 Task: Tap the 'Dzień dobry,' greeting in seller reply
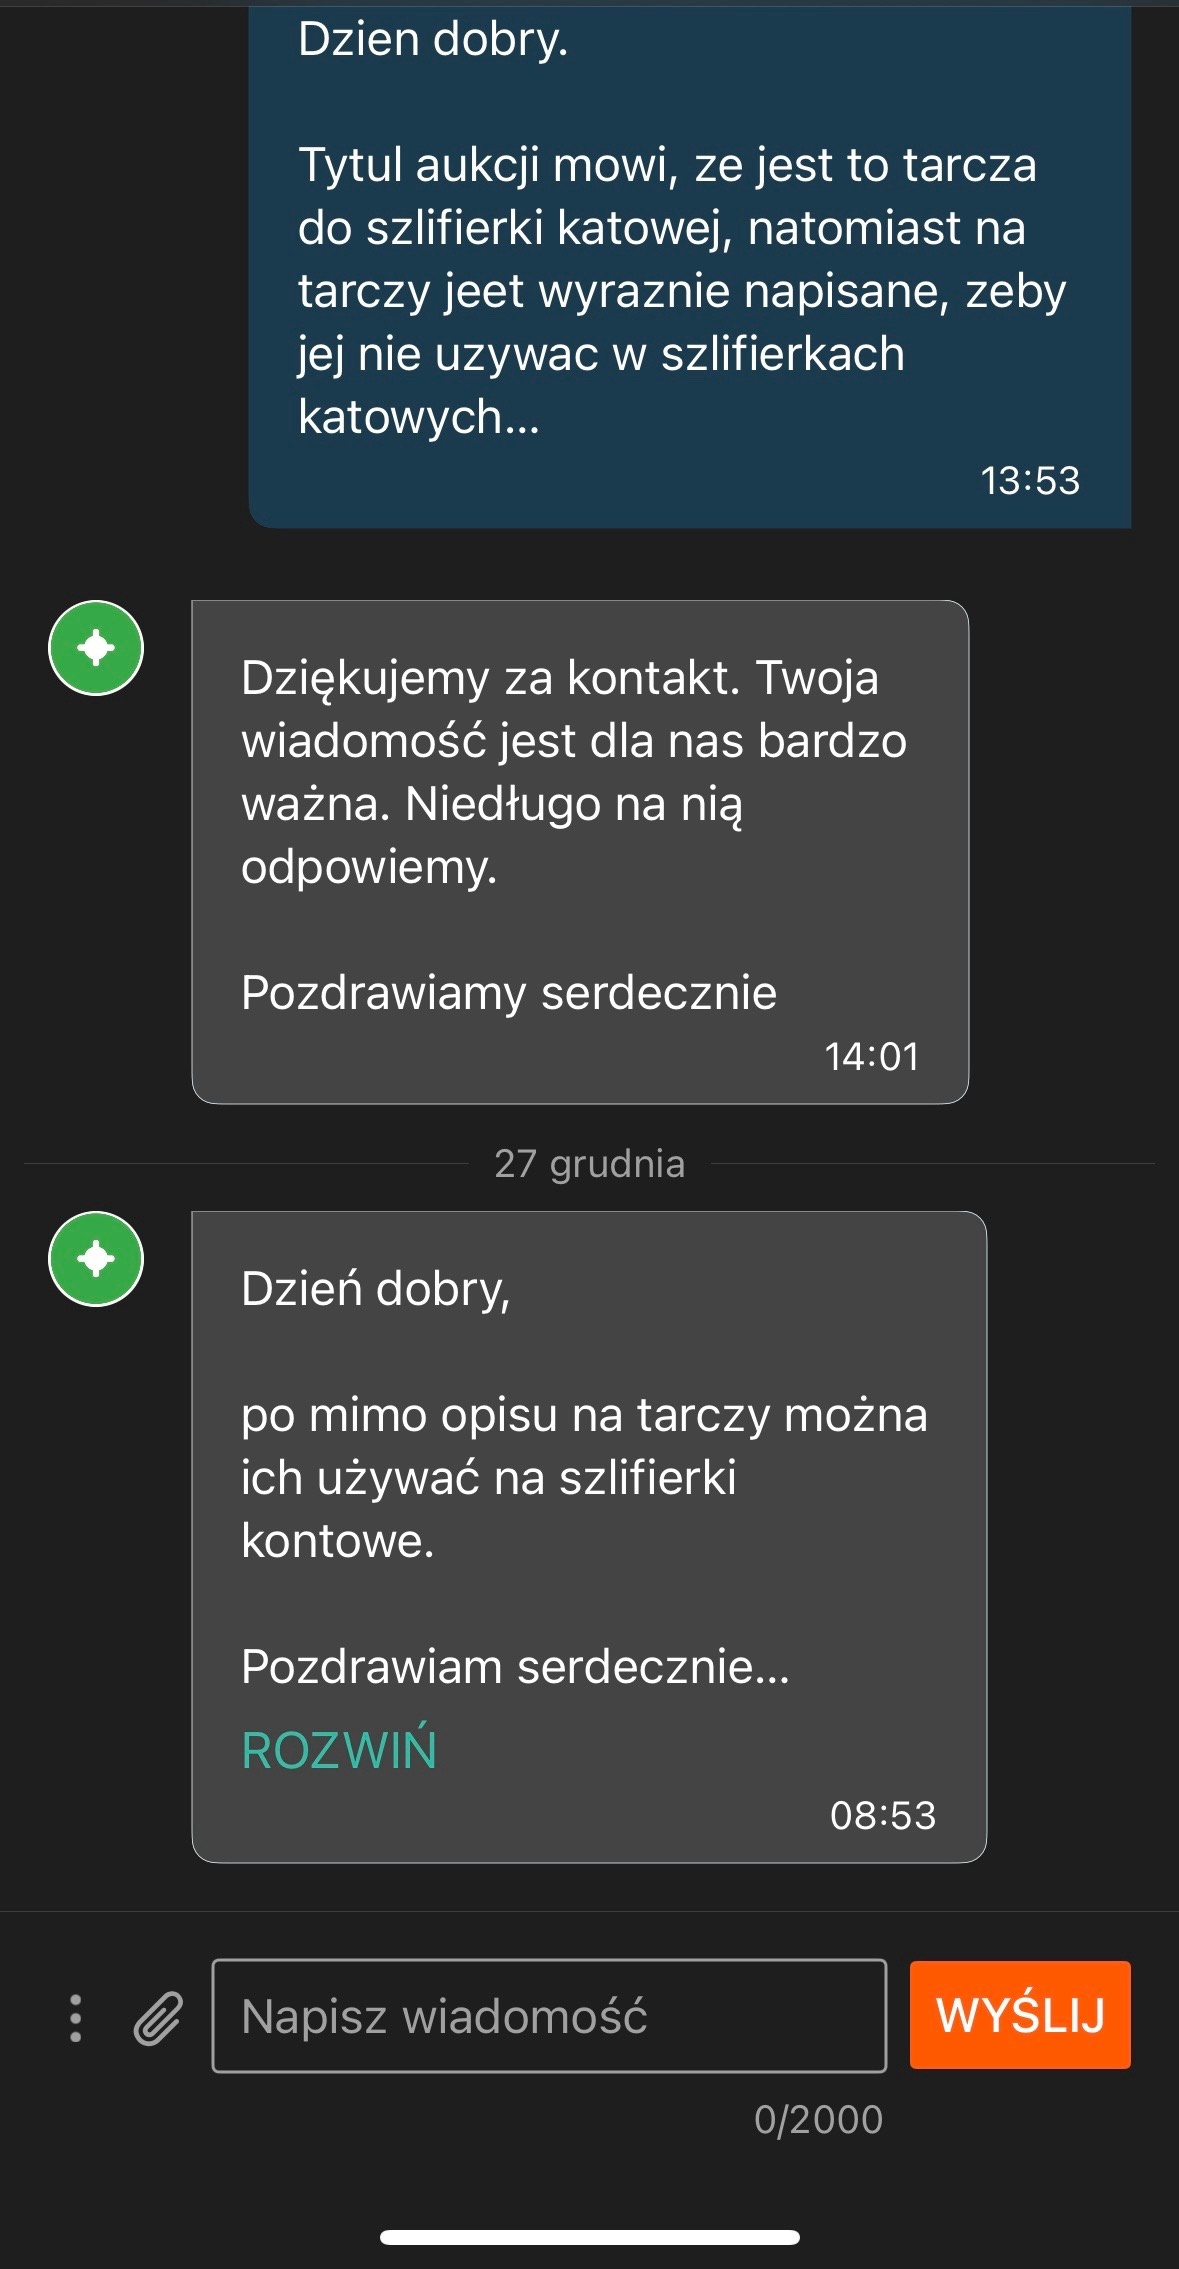click(x=375, y=1289)
